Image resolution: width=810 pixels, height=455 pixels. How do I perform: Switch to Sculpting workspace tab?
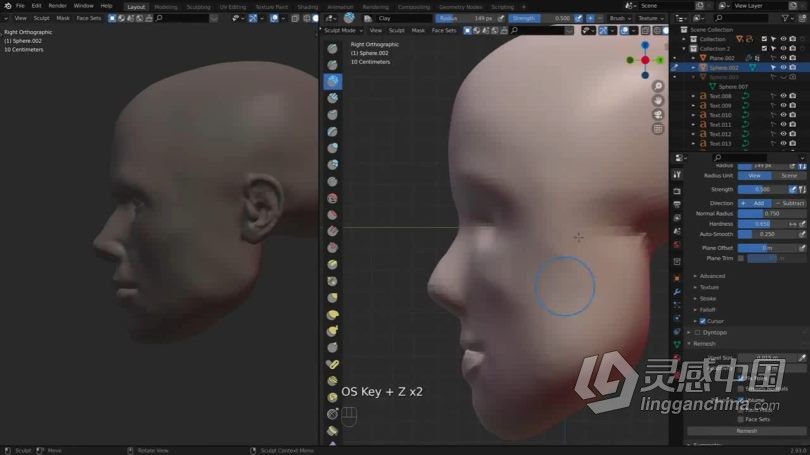[198, 7]
